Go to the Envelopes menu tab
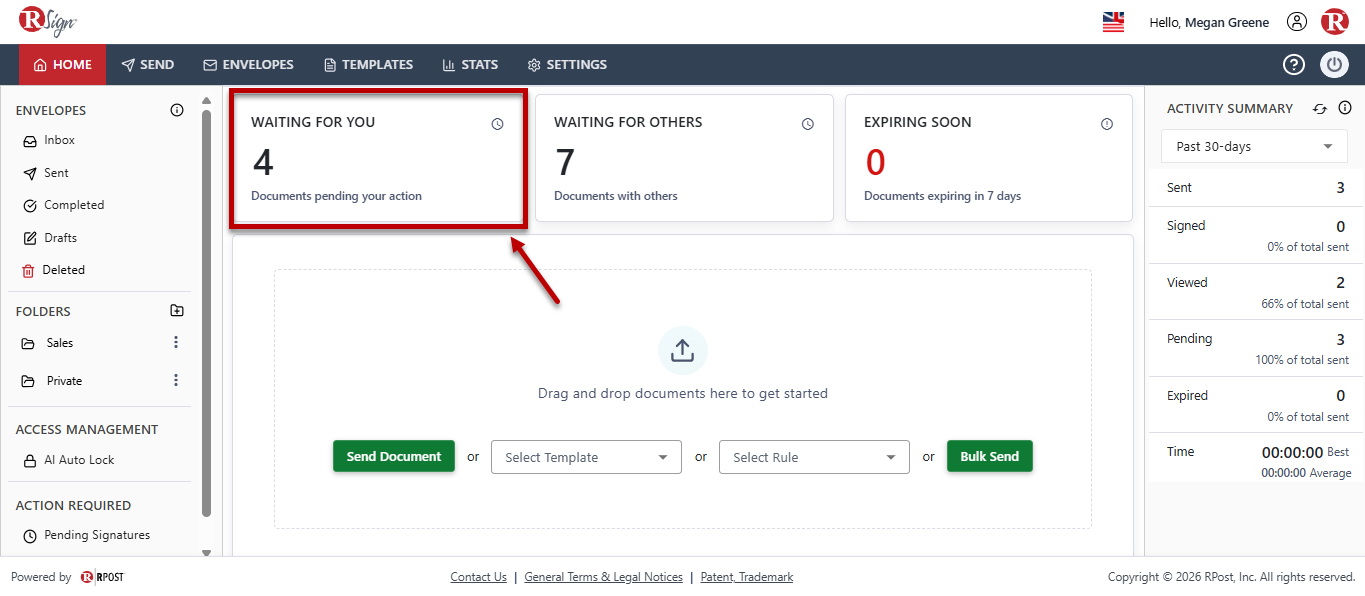1365x596 pixels. tap(248, 65)
